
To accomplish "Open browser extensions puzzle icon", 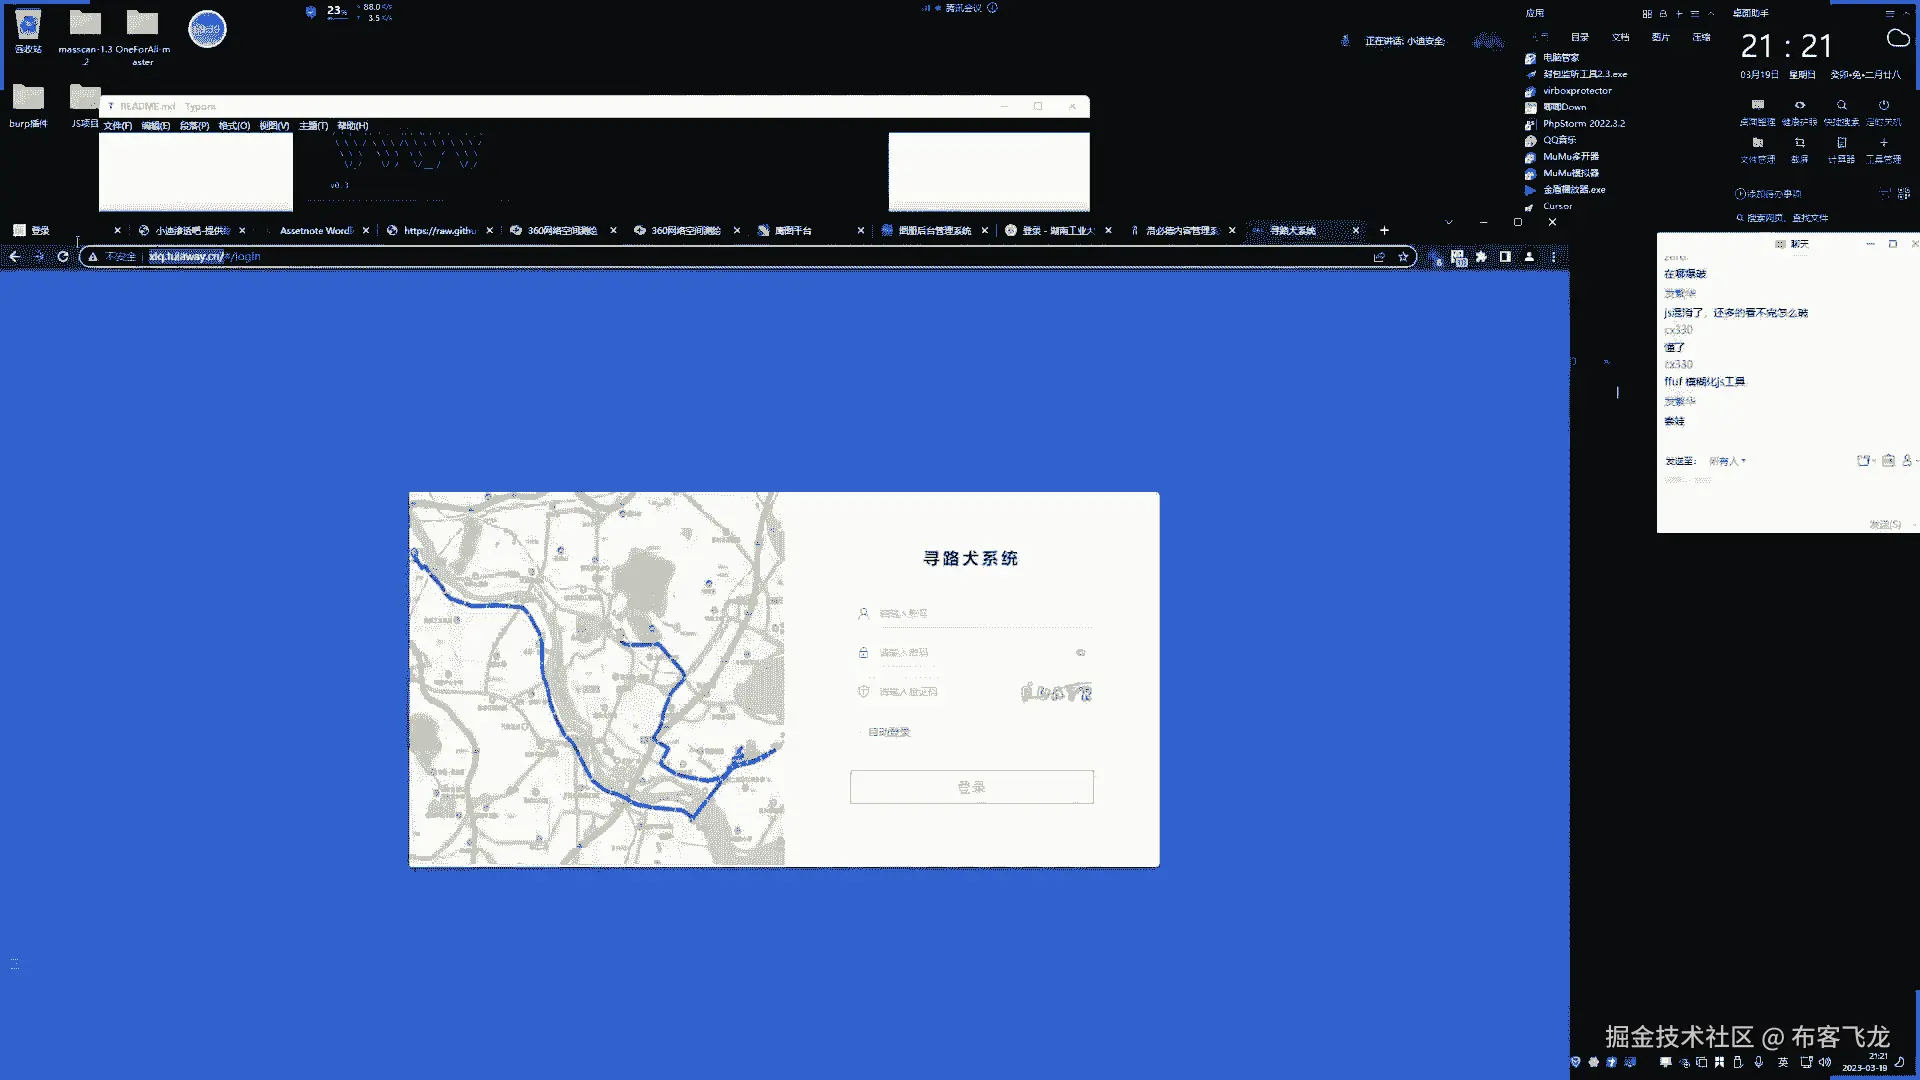I will [1481, 257].
